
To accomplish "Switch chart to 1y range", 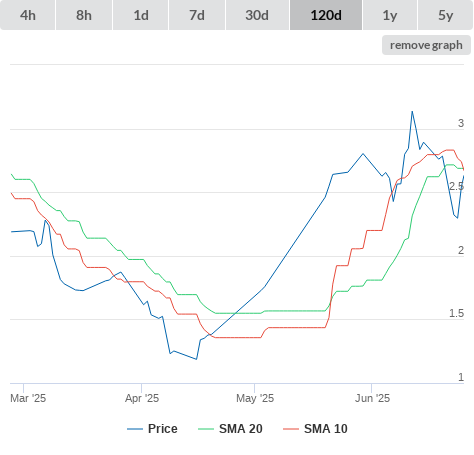I will coord(390,15).
